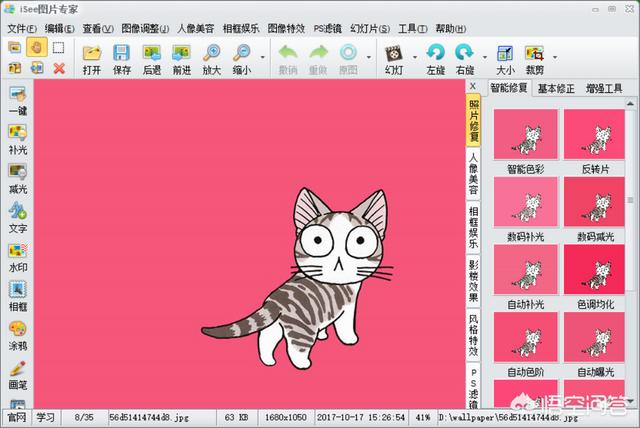The width and height of the screenshot is (640, 428).
Task: Open the 相框 frame tool in sidebar
Action: point(18,297)
